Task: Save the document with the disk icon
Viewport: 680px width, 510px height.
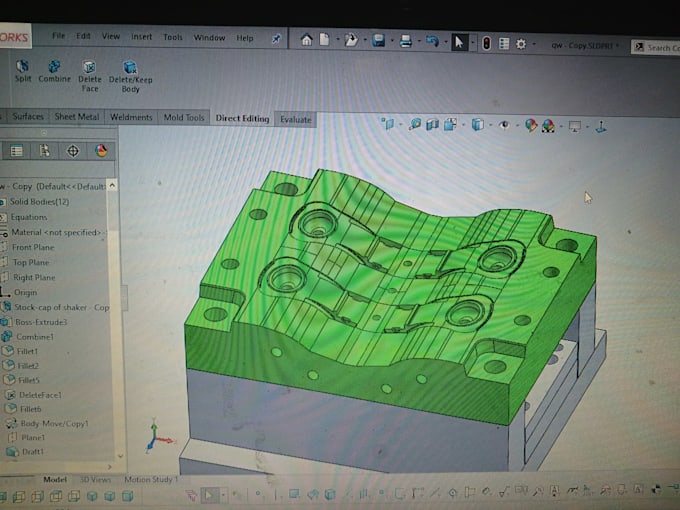Action: (x=379, y=41)
